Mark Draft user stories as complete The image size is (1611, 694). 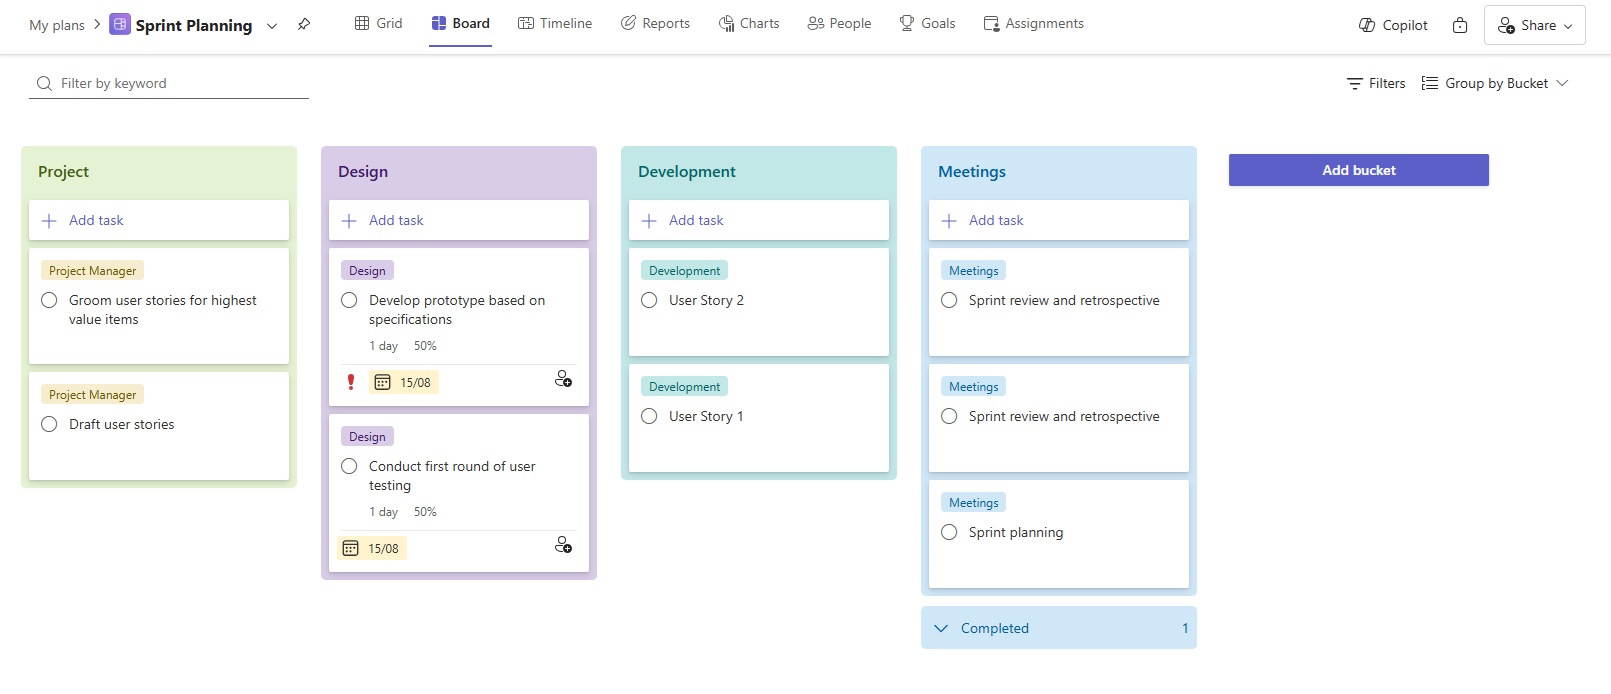point(49,424)
